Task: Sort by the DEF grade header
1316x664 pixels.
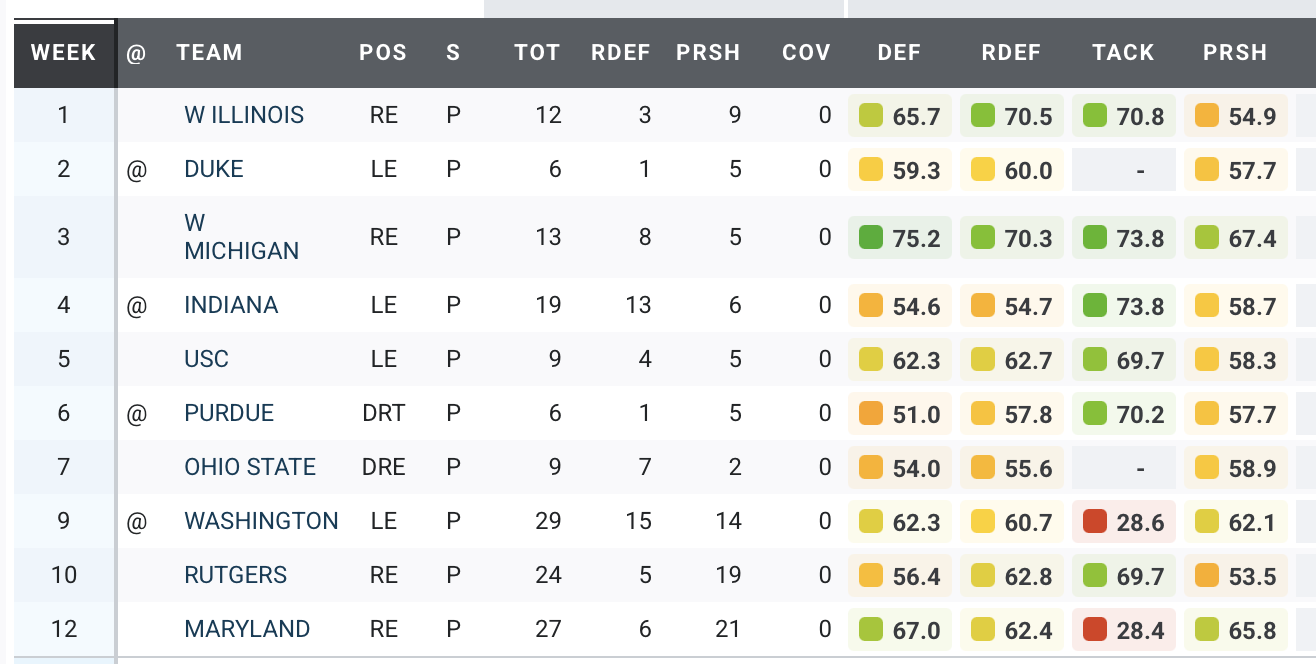Action: 899,53
